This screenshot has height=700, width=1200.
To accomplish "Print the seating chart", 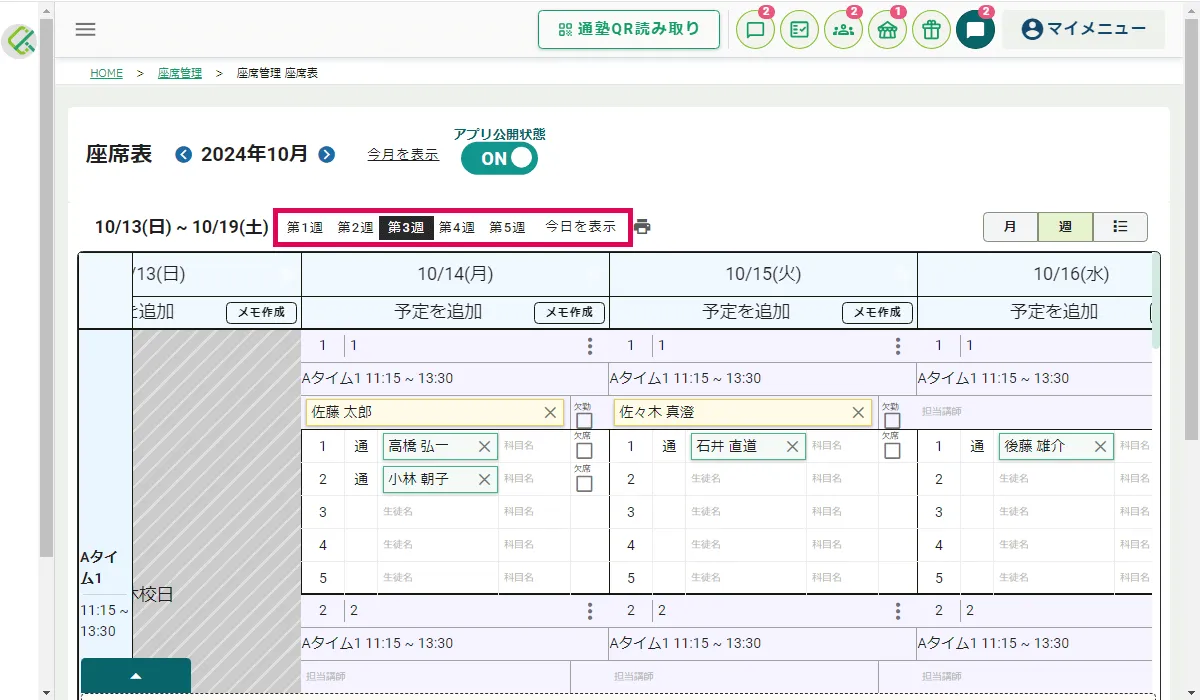I will pos(642,227).
